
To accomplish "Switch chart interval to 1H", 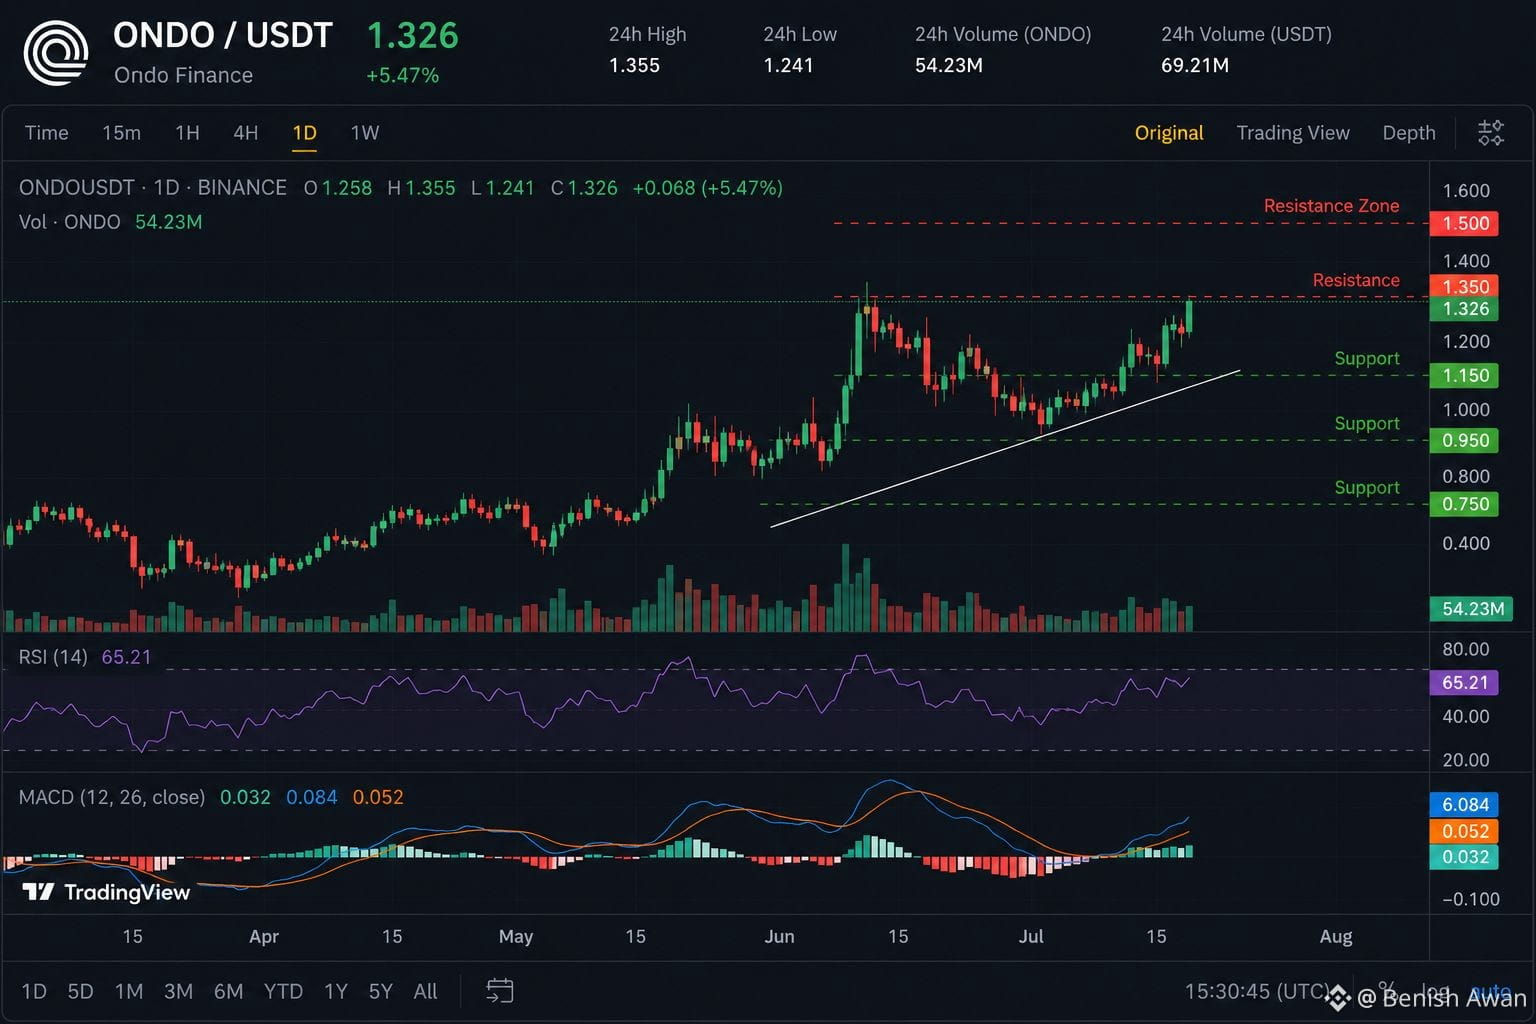I will (x=187, y=133).
